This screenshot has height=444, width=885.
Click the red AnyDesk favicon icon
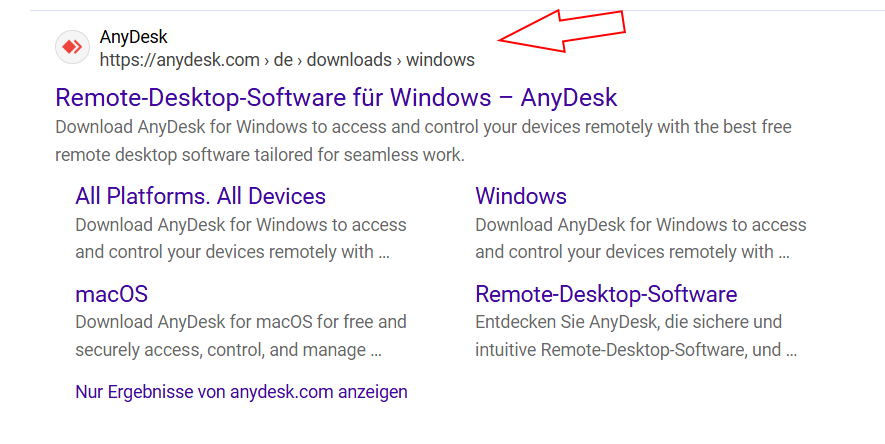[72, 47]
